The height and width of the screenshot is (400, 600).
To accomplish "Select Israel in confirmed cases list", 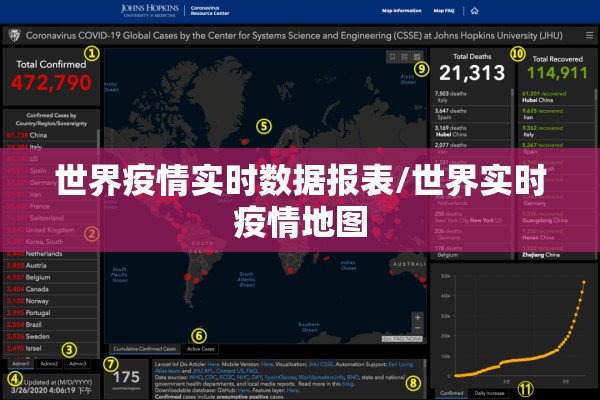I will (51, 348).
